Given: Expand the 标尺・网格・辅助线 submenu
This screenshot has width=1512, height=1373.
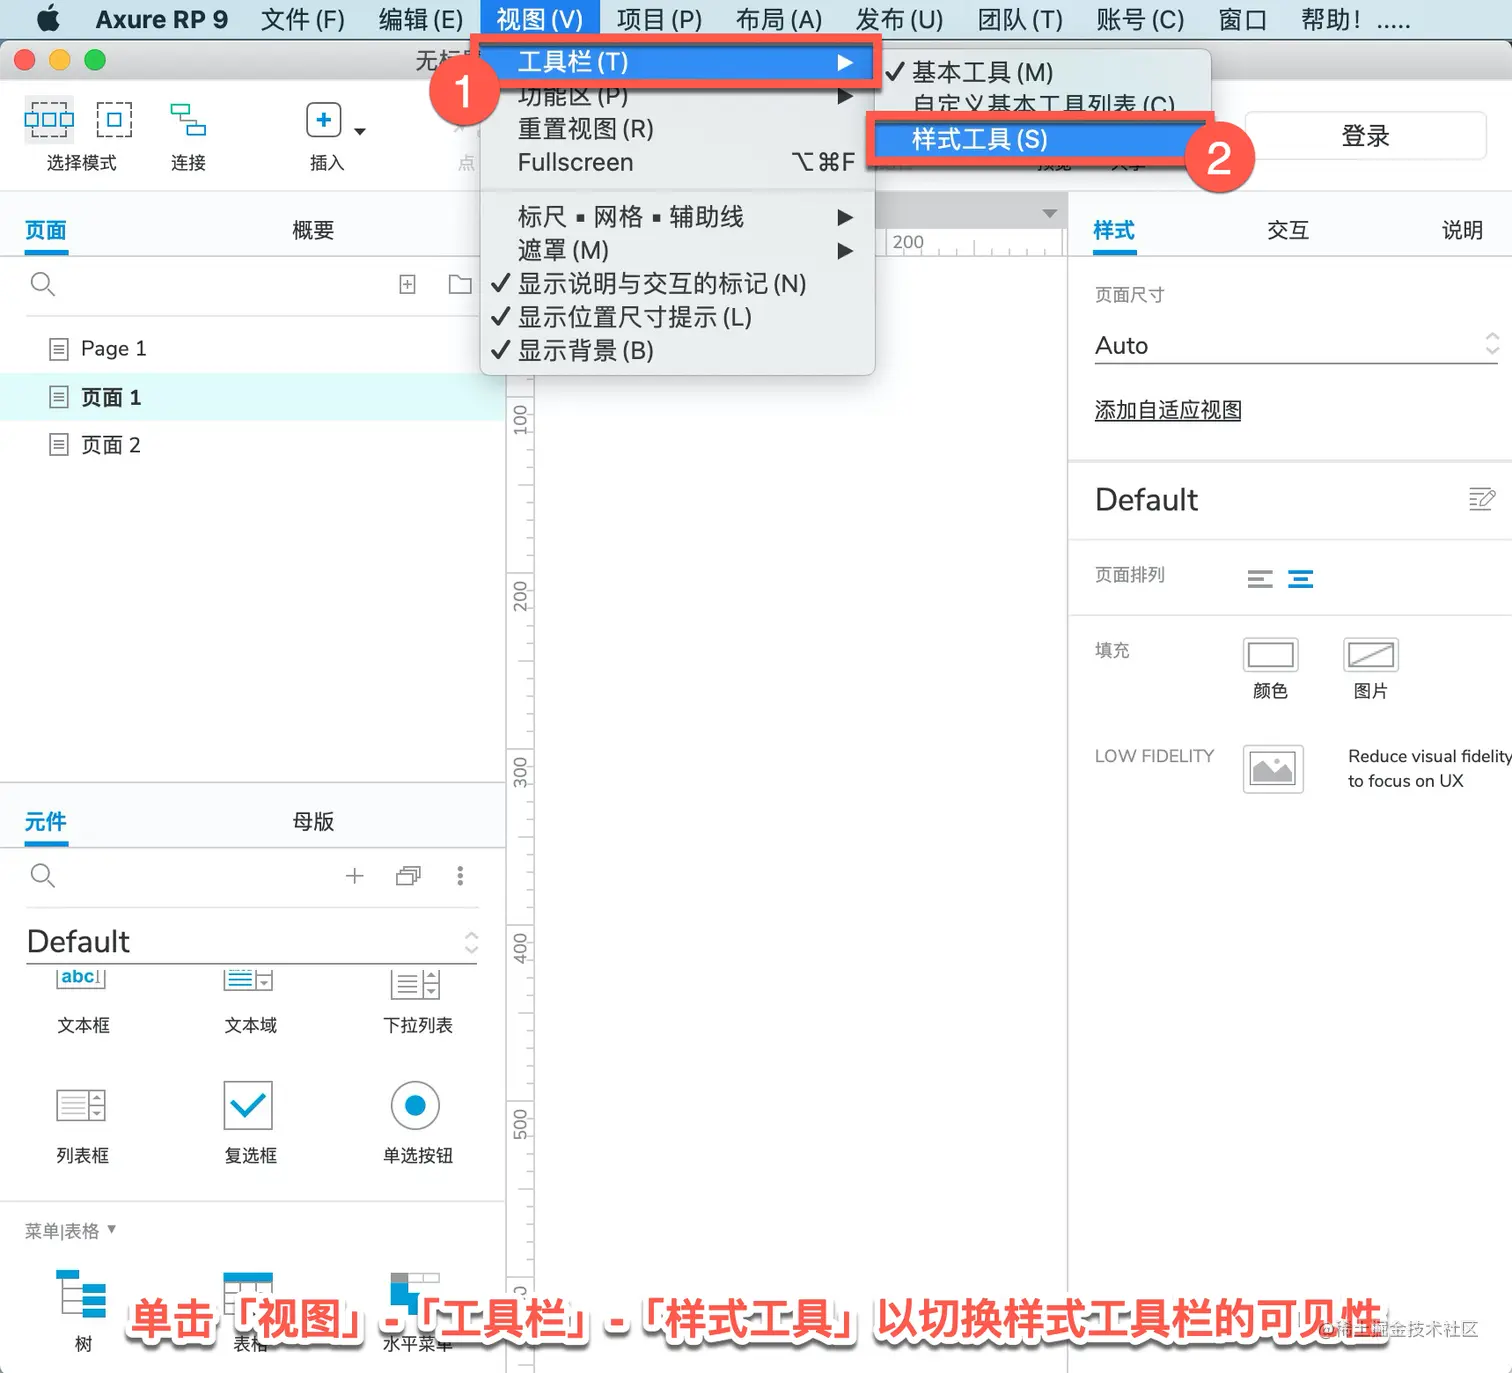Looking at the screenshot, I should 677,216.
